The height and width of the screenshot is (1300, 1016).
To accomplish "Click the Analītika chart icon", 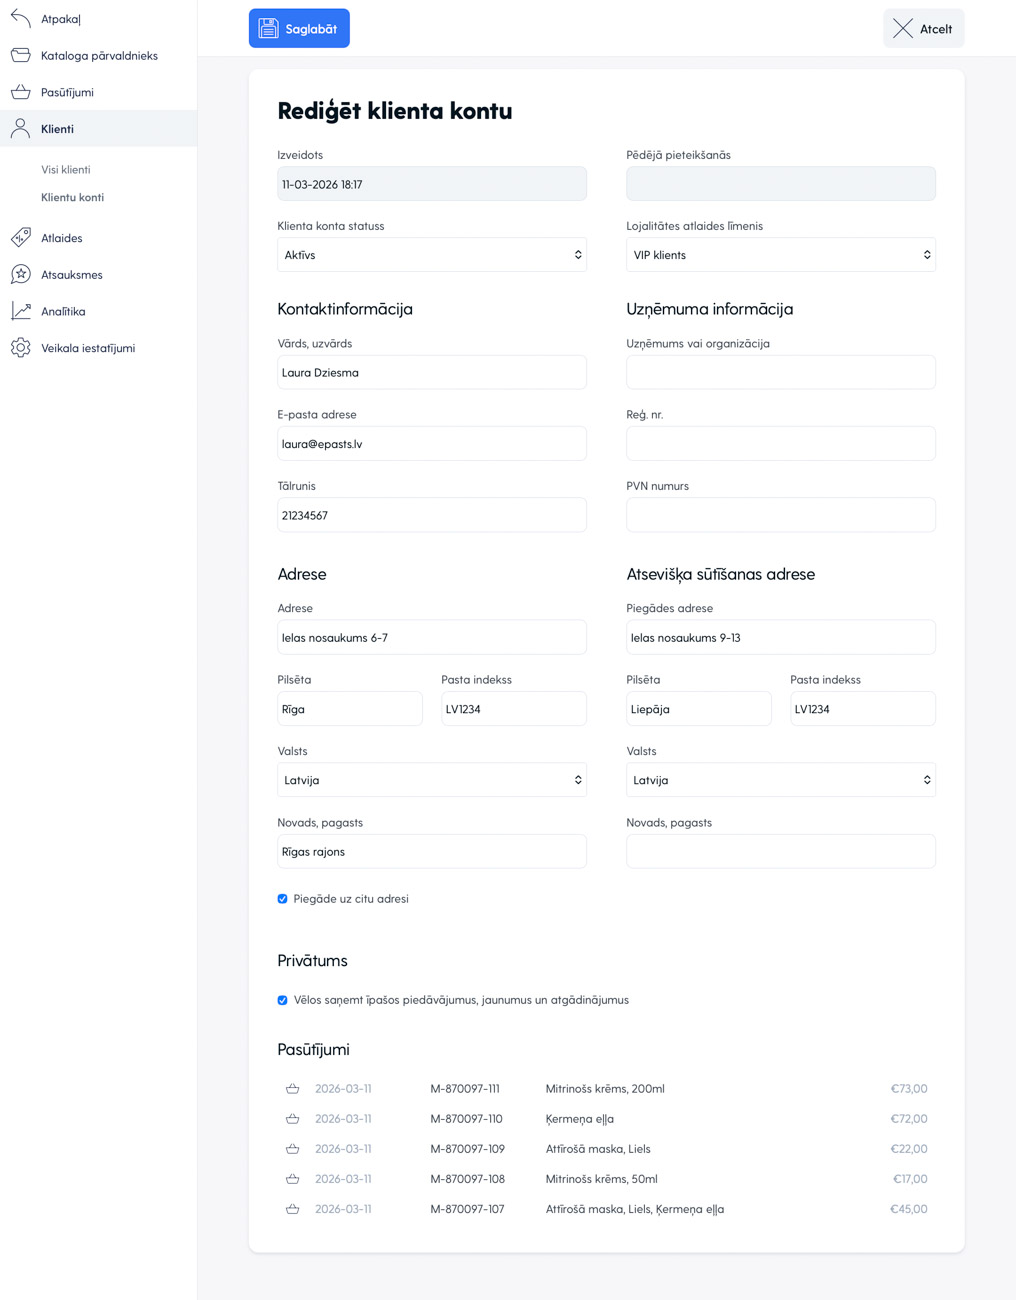I will click(21, 311).
